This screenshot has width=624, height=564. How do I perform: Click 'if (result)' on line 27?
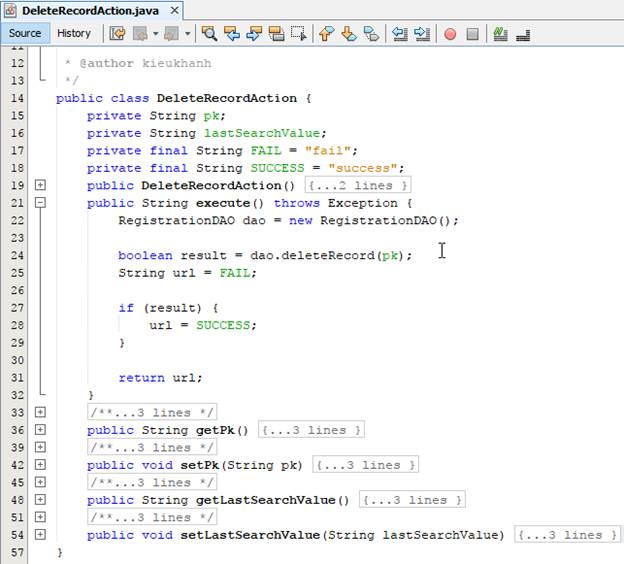(x=160, y=308)
